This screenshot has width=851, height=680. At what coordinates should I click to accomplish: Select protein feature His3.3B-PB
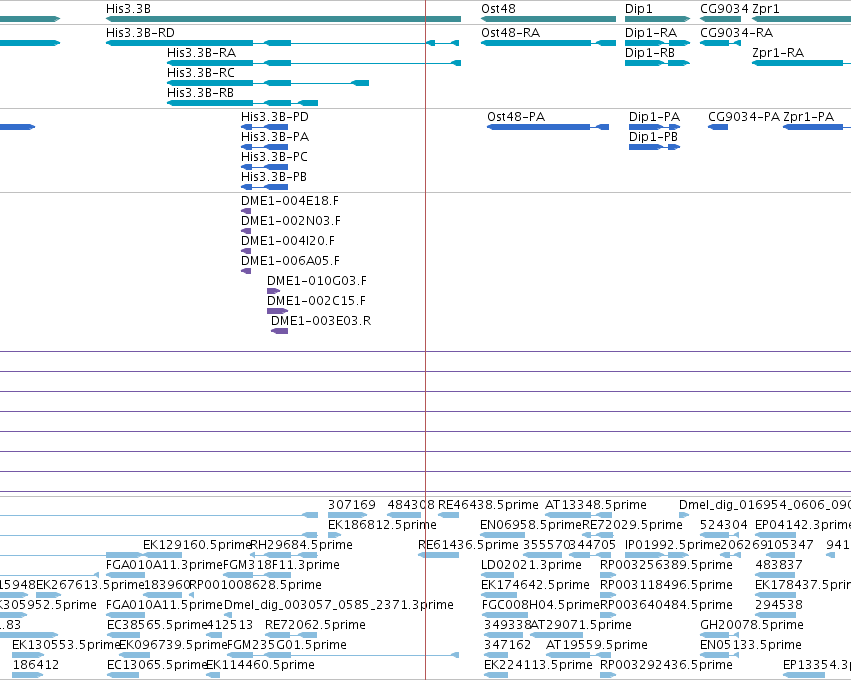[x=264, y=187]
